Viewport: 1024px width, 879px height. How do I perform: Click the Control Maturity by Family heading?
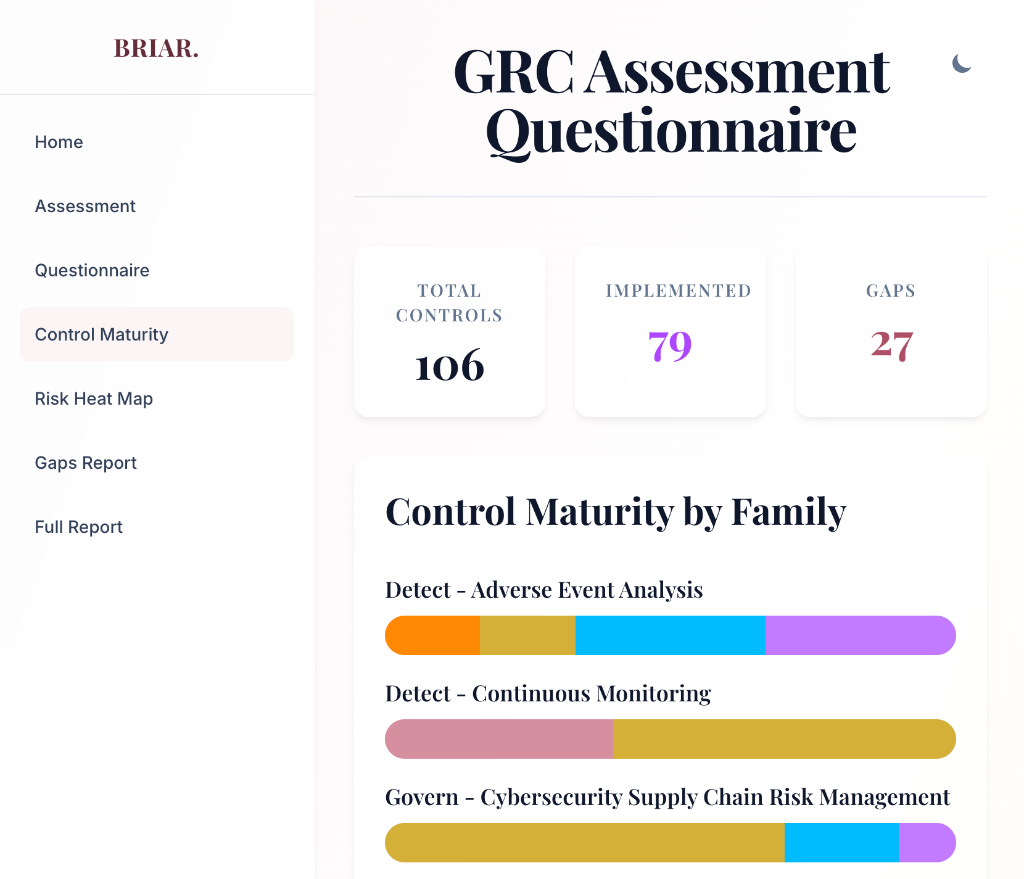click(x=616, y=511)
